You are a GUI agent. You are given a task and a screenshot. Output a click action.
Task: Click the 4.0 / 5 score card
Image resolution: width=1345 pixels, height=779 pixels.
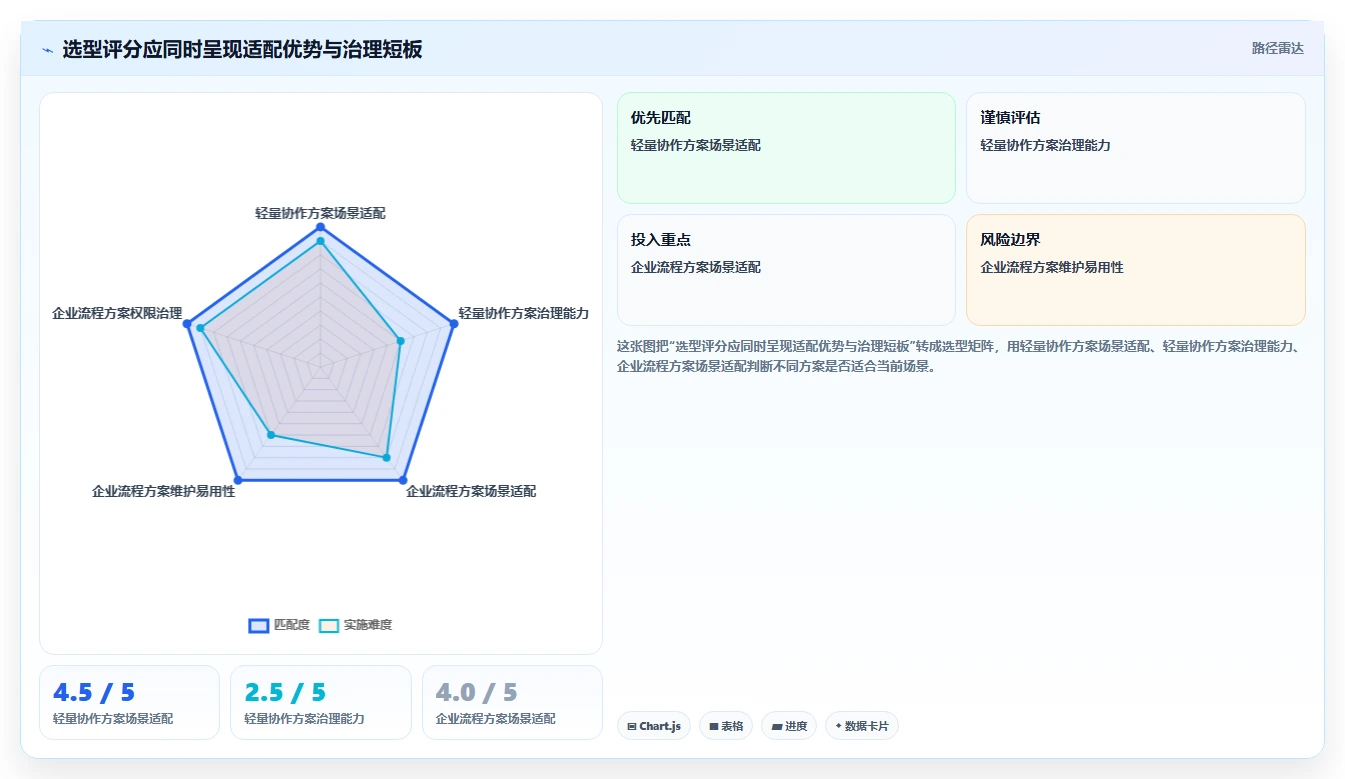512,702
